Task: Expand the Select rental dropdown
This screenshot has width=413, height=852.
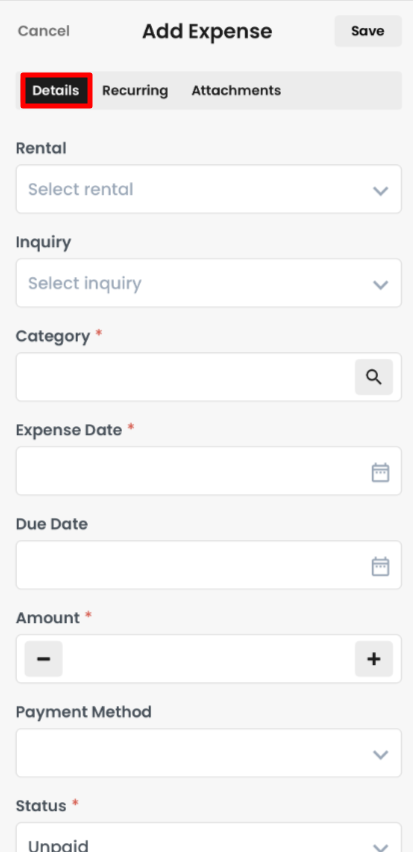Action: point(209,189)
